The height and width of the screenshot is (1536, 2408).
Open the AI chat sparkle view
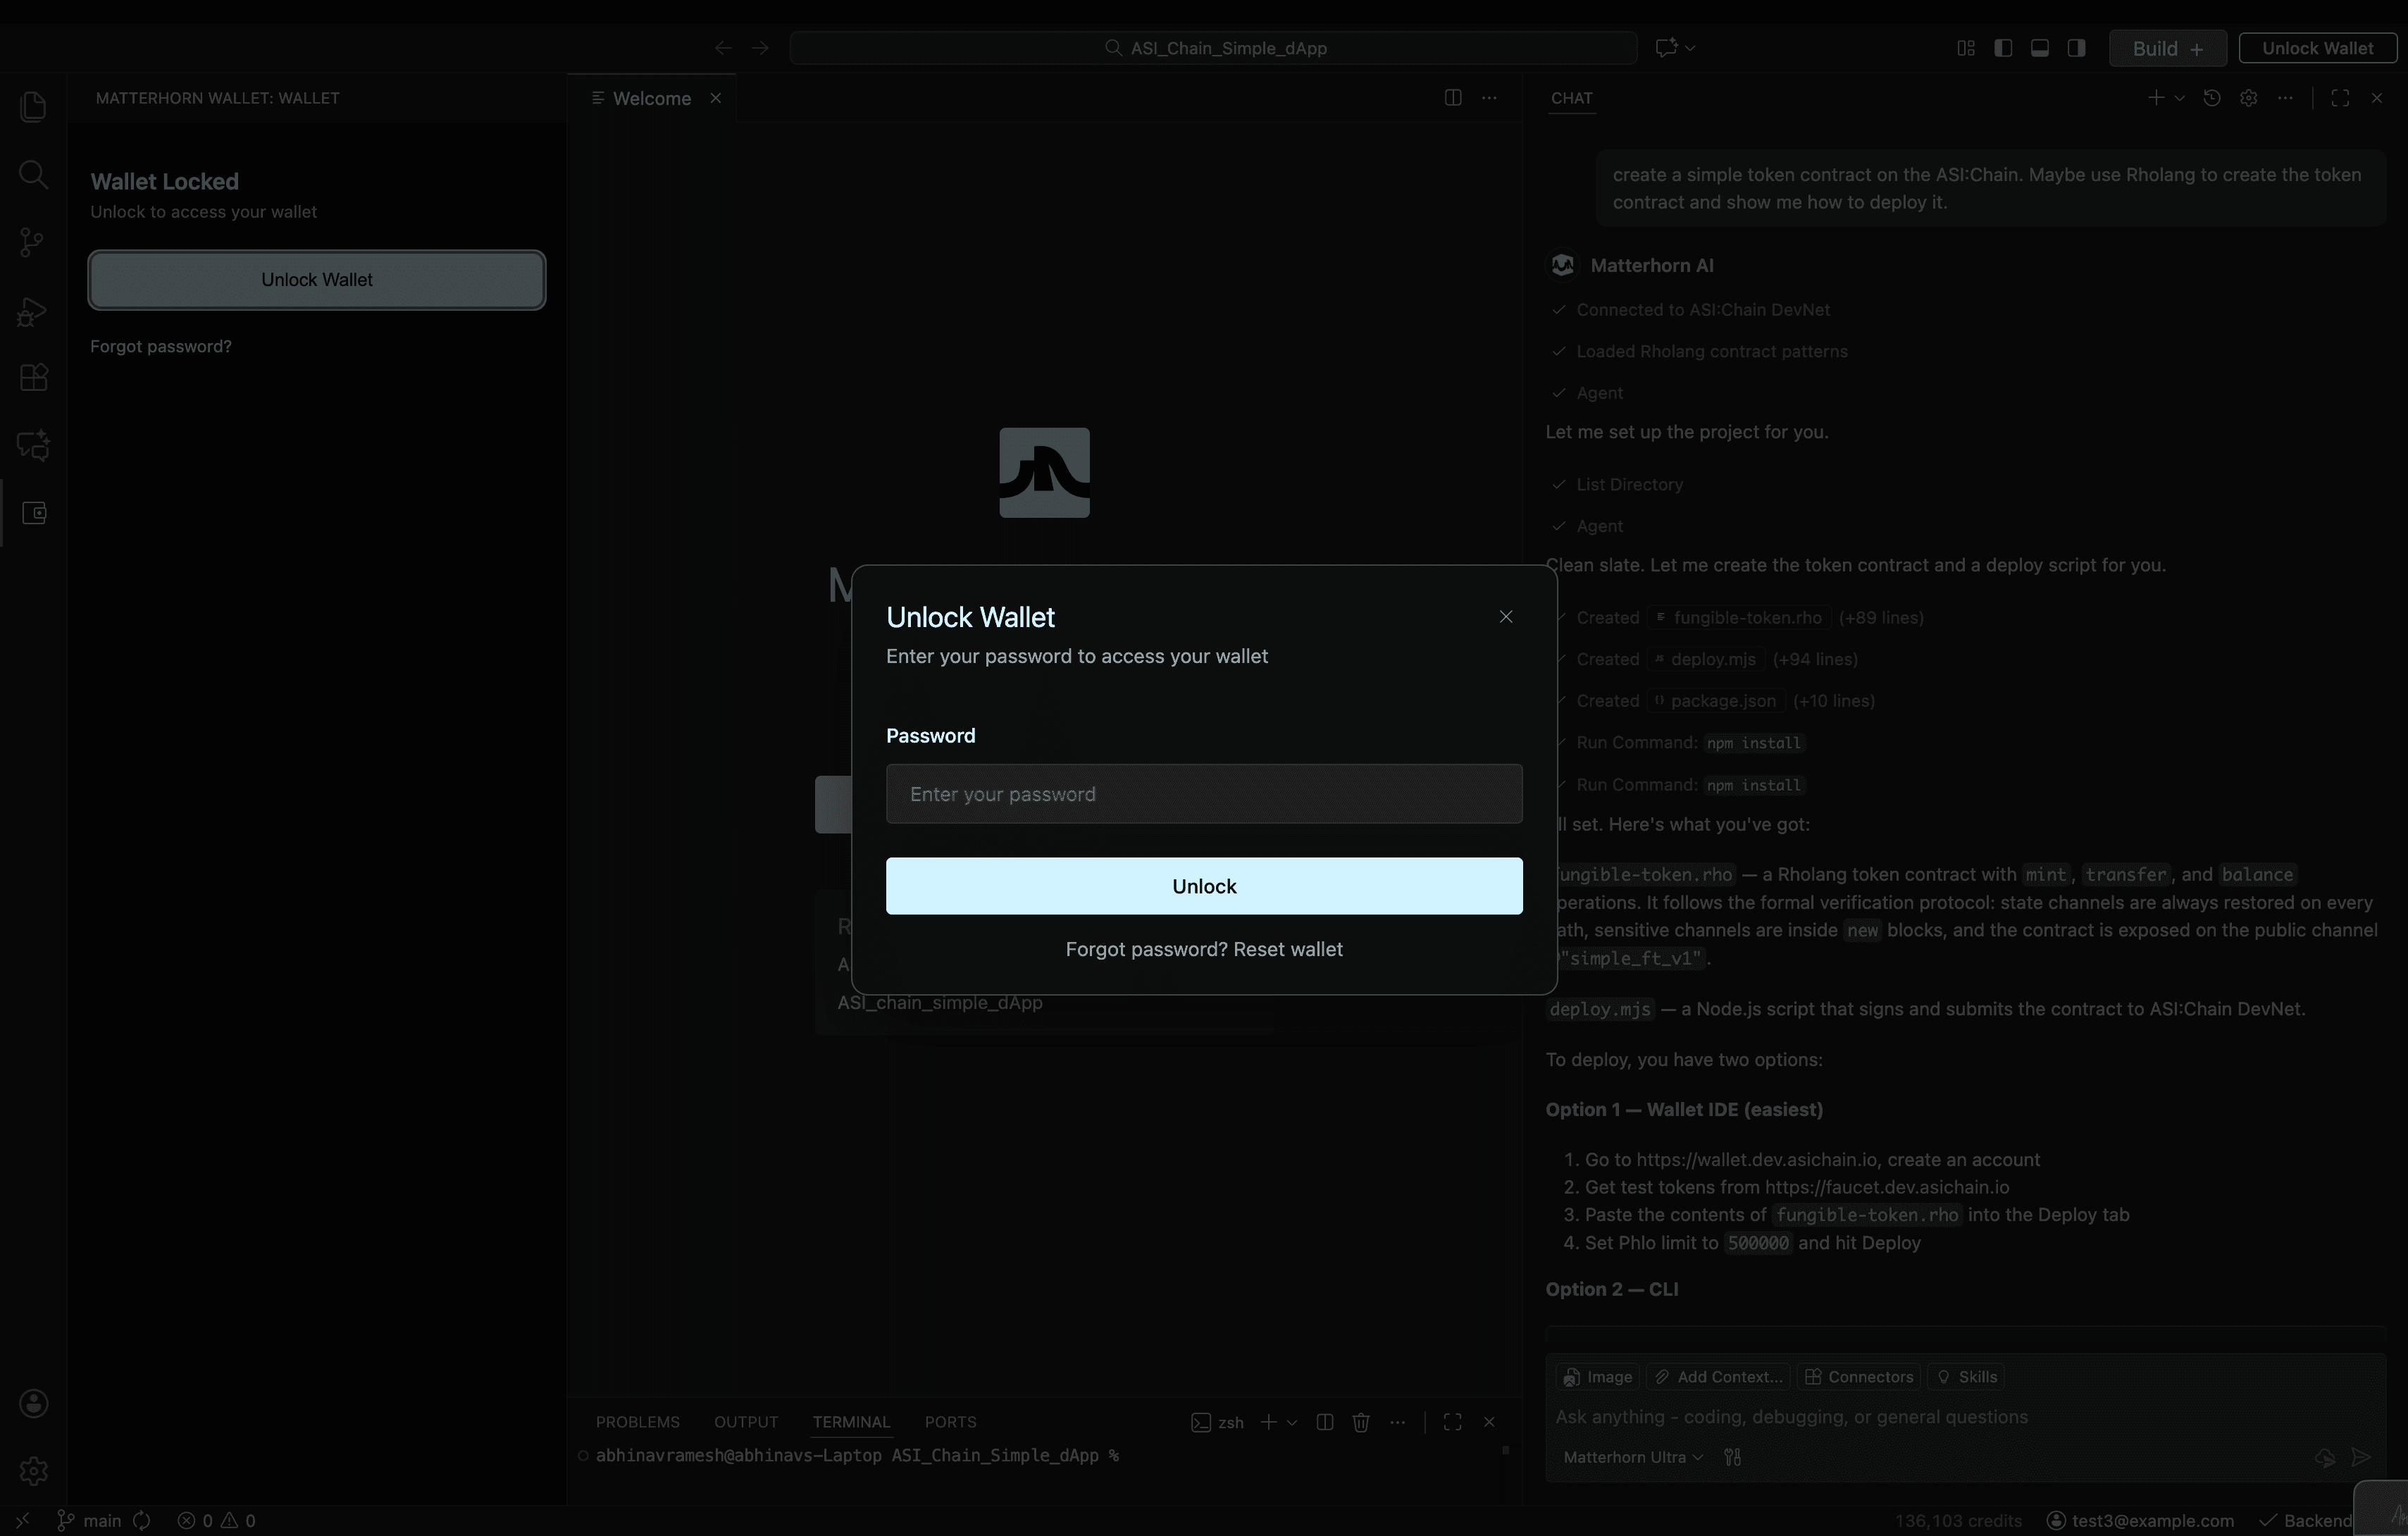(x=33, y=446)
